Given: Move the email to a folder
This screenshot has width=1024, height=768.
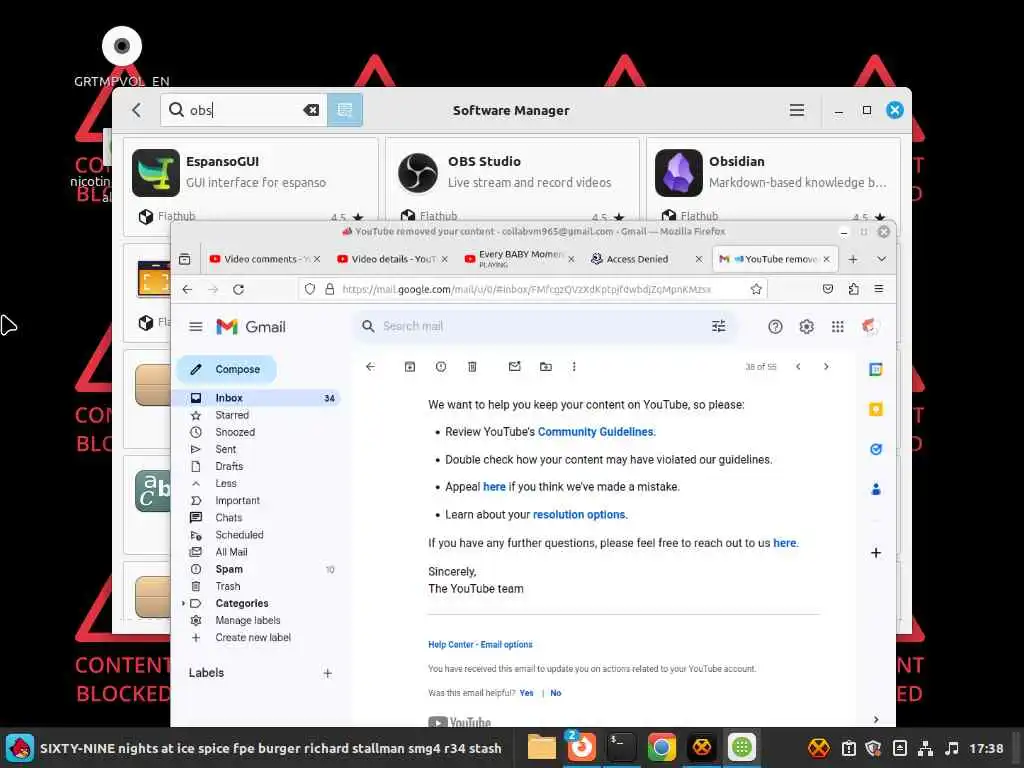Looking at the screenshot, I should pyautogui.click(x=546, y=367).
